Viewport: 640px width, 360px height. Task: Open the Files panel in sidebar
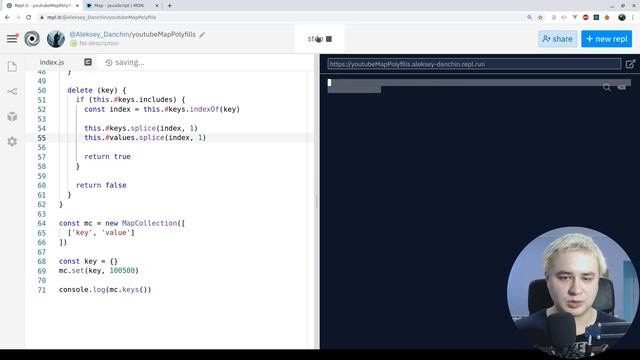click(12, 67)
